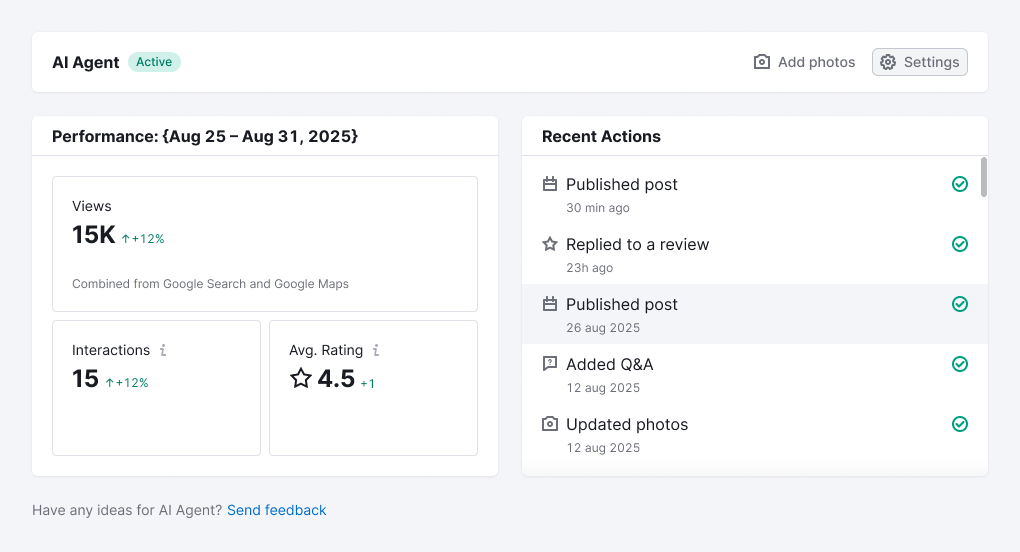The image size is (1020, 552).
Task: Click the check mark for the 30 min ago post
Action: point(960,184)
